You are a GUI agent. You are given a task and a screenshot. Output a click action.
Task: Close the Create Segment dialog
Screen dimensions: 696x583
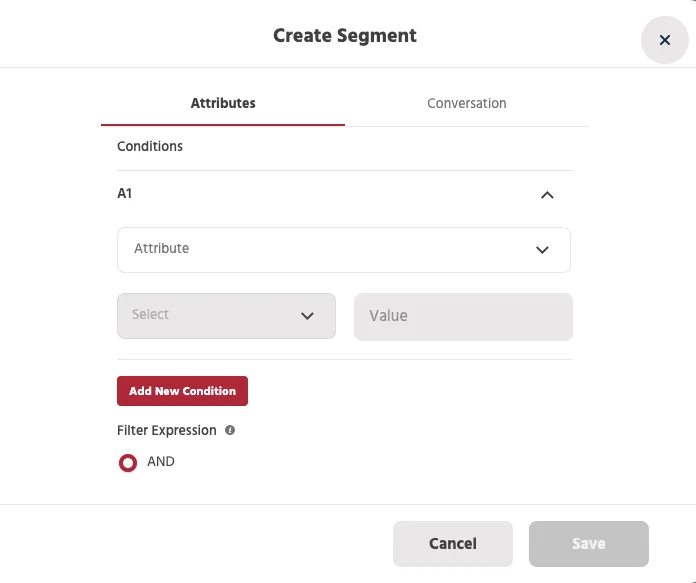(x=664, y=40)
